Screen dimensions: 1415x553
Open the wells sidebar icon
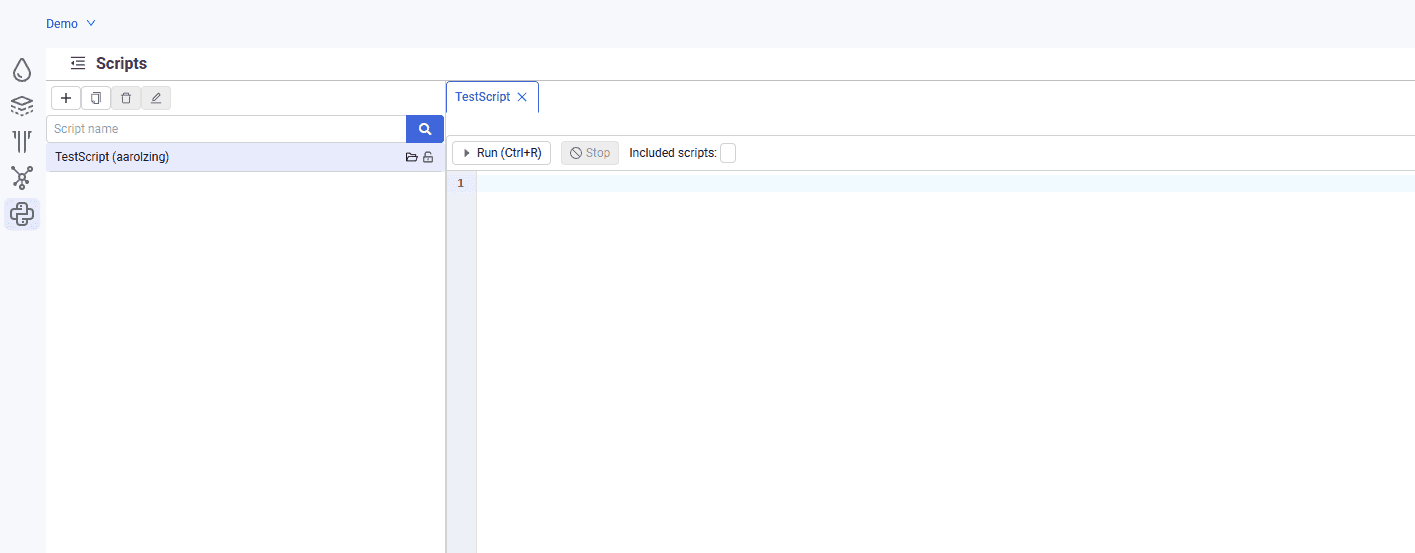[22, 141]
